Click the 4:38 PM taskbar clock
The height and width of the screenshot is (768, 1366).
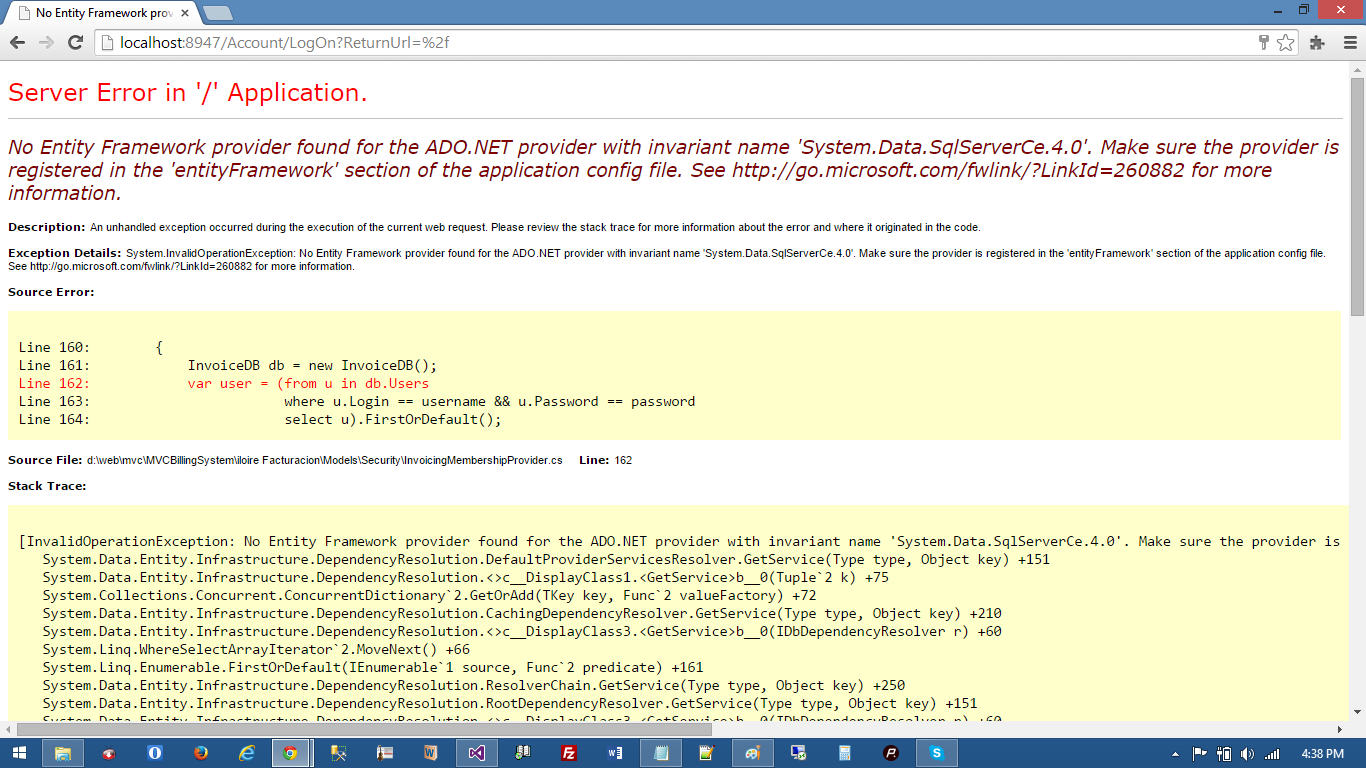pyautogui.click(x=1323, y=754)
